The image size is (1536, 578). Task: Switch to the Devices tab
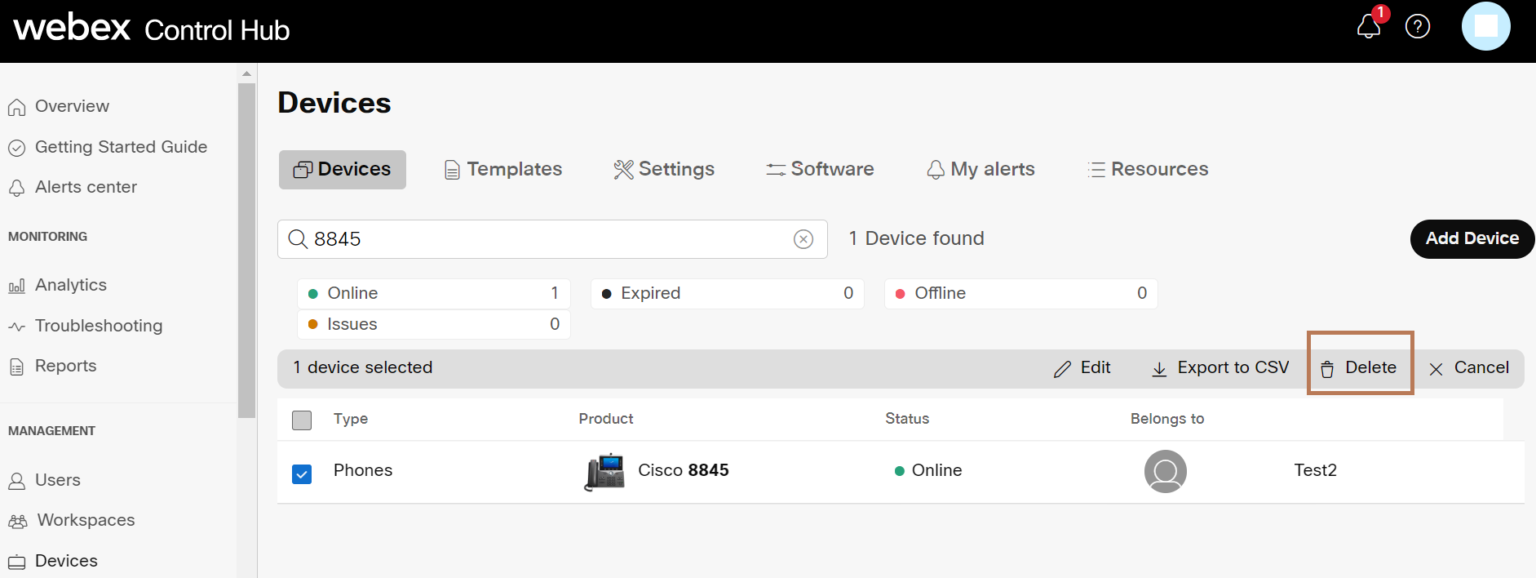click(342, 169)
